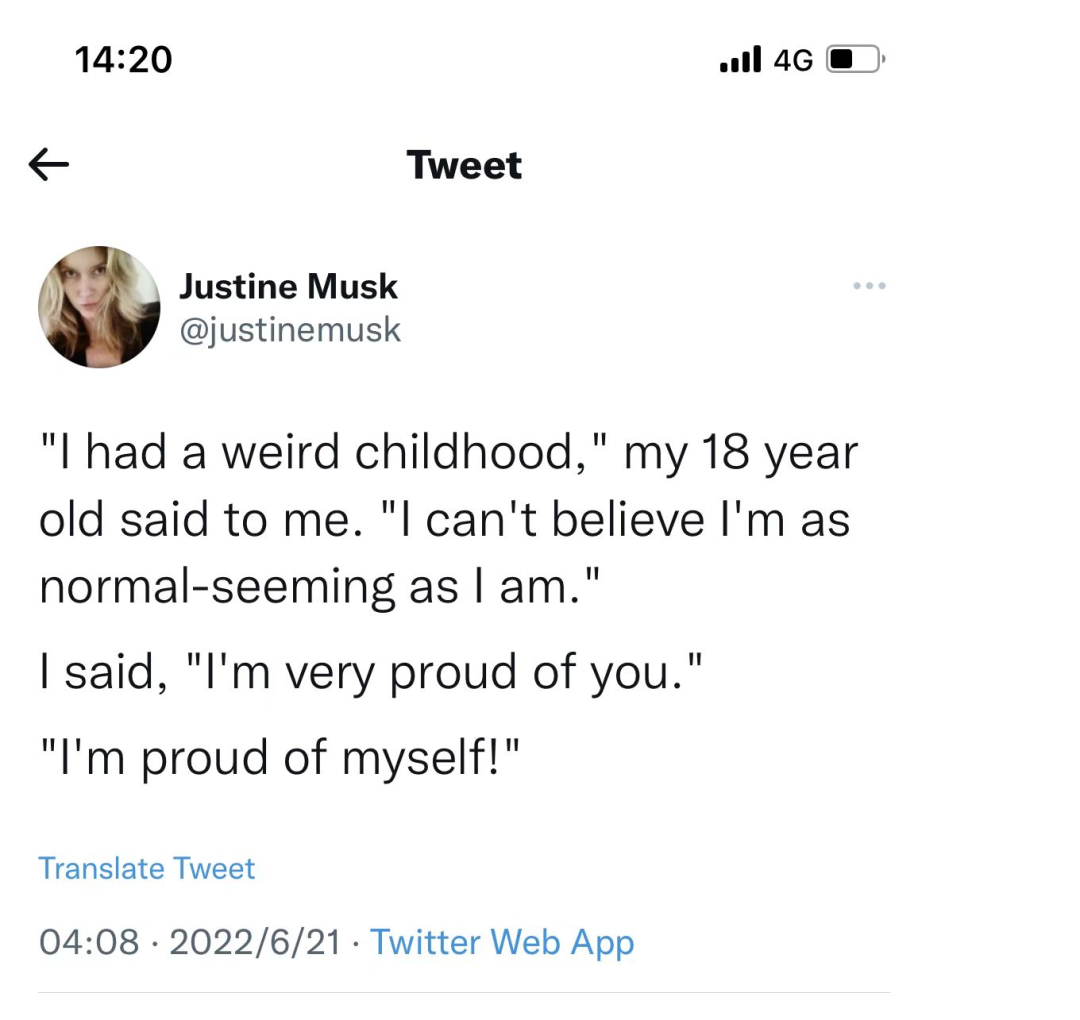Viewport: 1080px width, 1020px height.
Task: Open the three-dot more options menu
Action: [869, 287]
